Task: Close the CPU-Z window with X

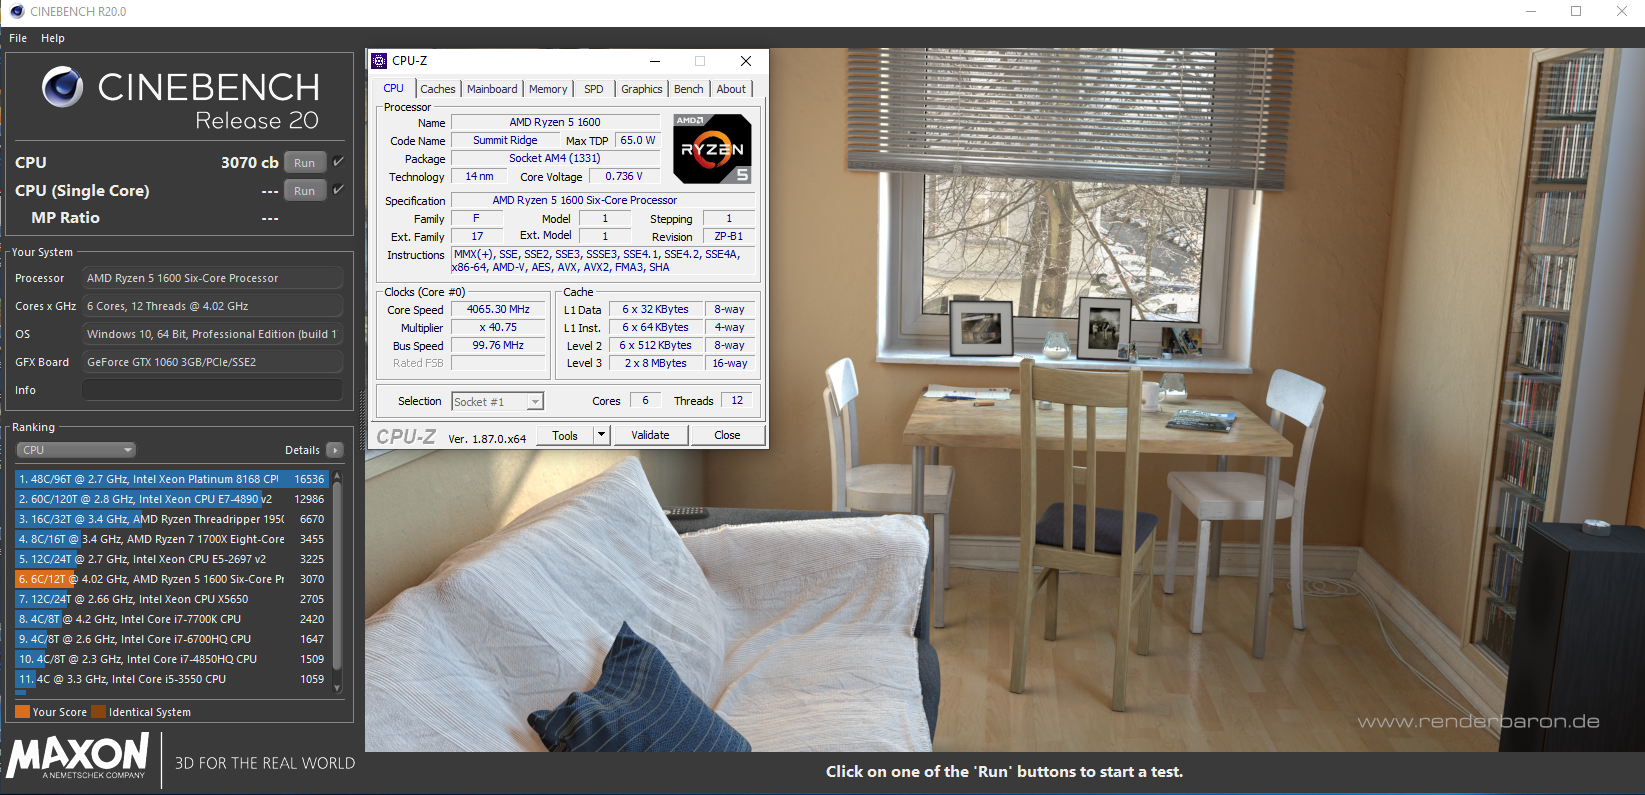Action: point(746,61)
